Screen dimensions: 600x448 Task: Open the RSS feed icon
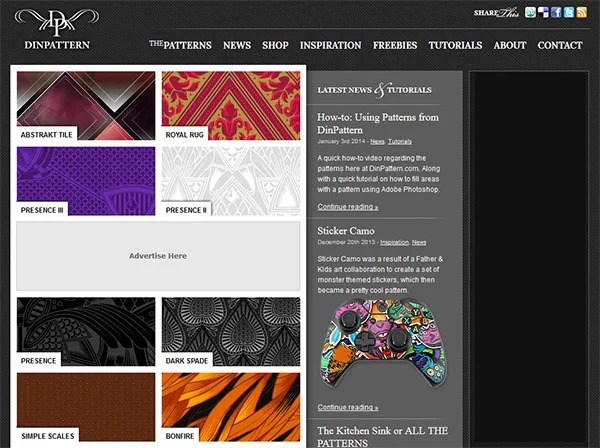coord(581,13)
